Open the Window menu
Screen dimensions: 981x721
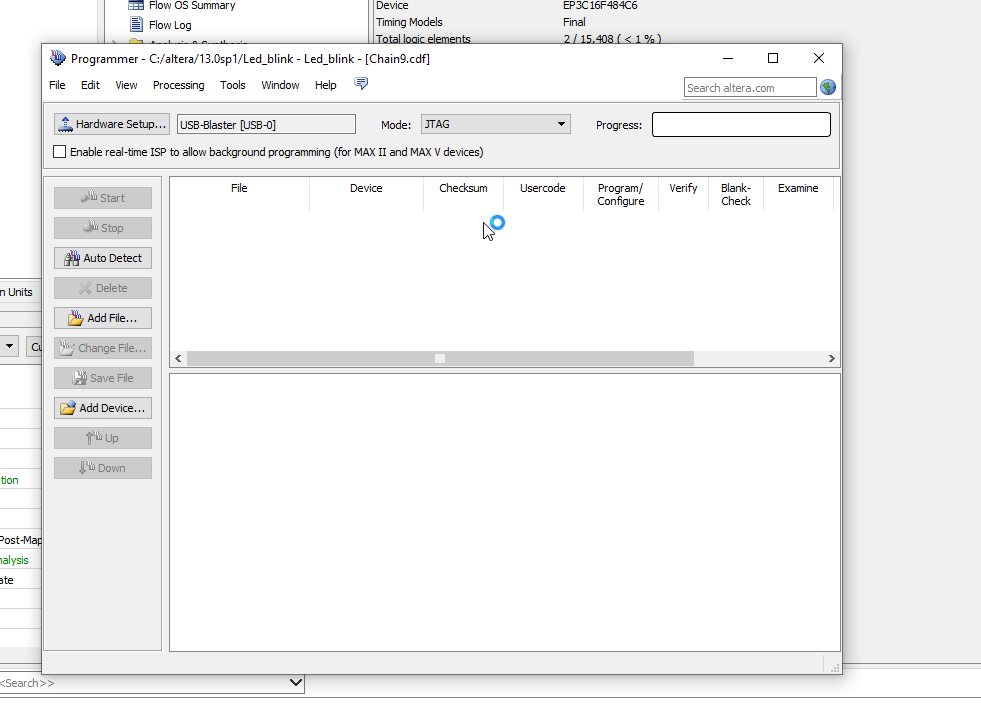[x=280, y=85]
